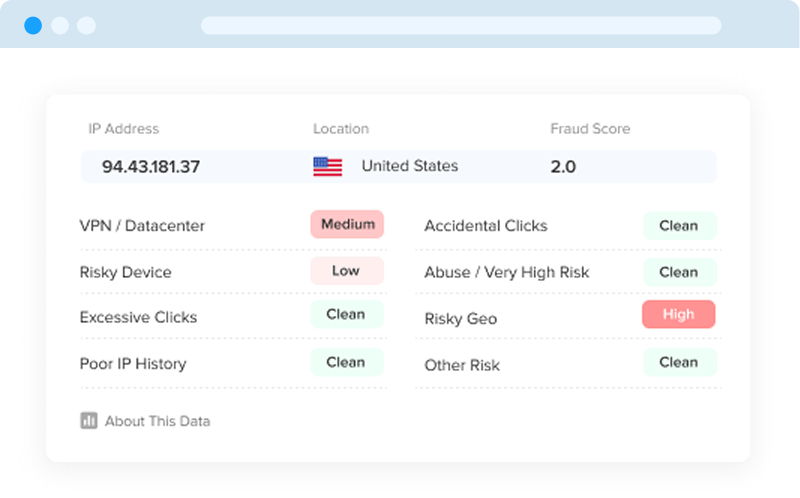Image resolution: width=800 pixels, height=498 pixels.
Task: Click the blue window dot
Action: point(33,26)
